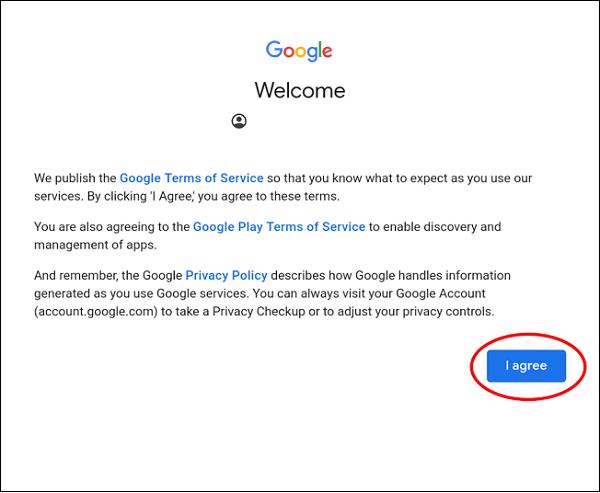The image size is (600, 493).
Task: Click the Google logo at top
Action: pos(299,51)
